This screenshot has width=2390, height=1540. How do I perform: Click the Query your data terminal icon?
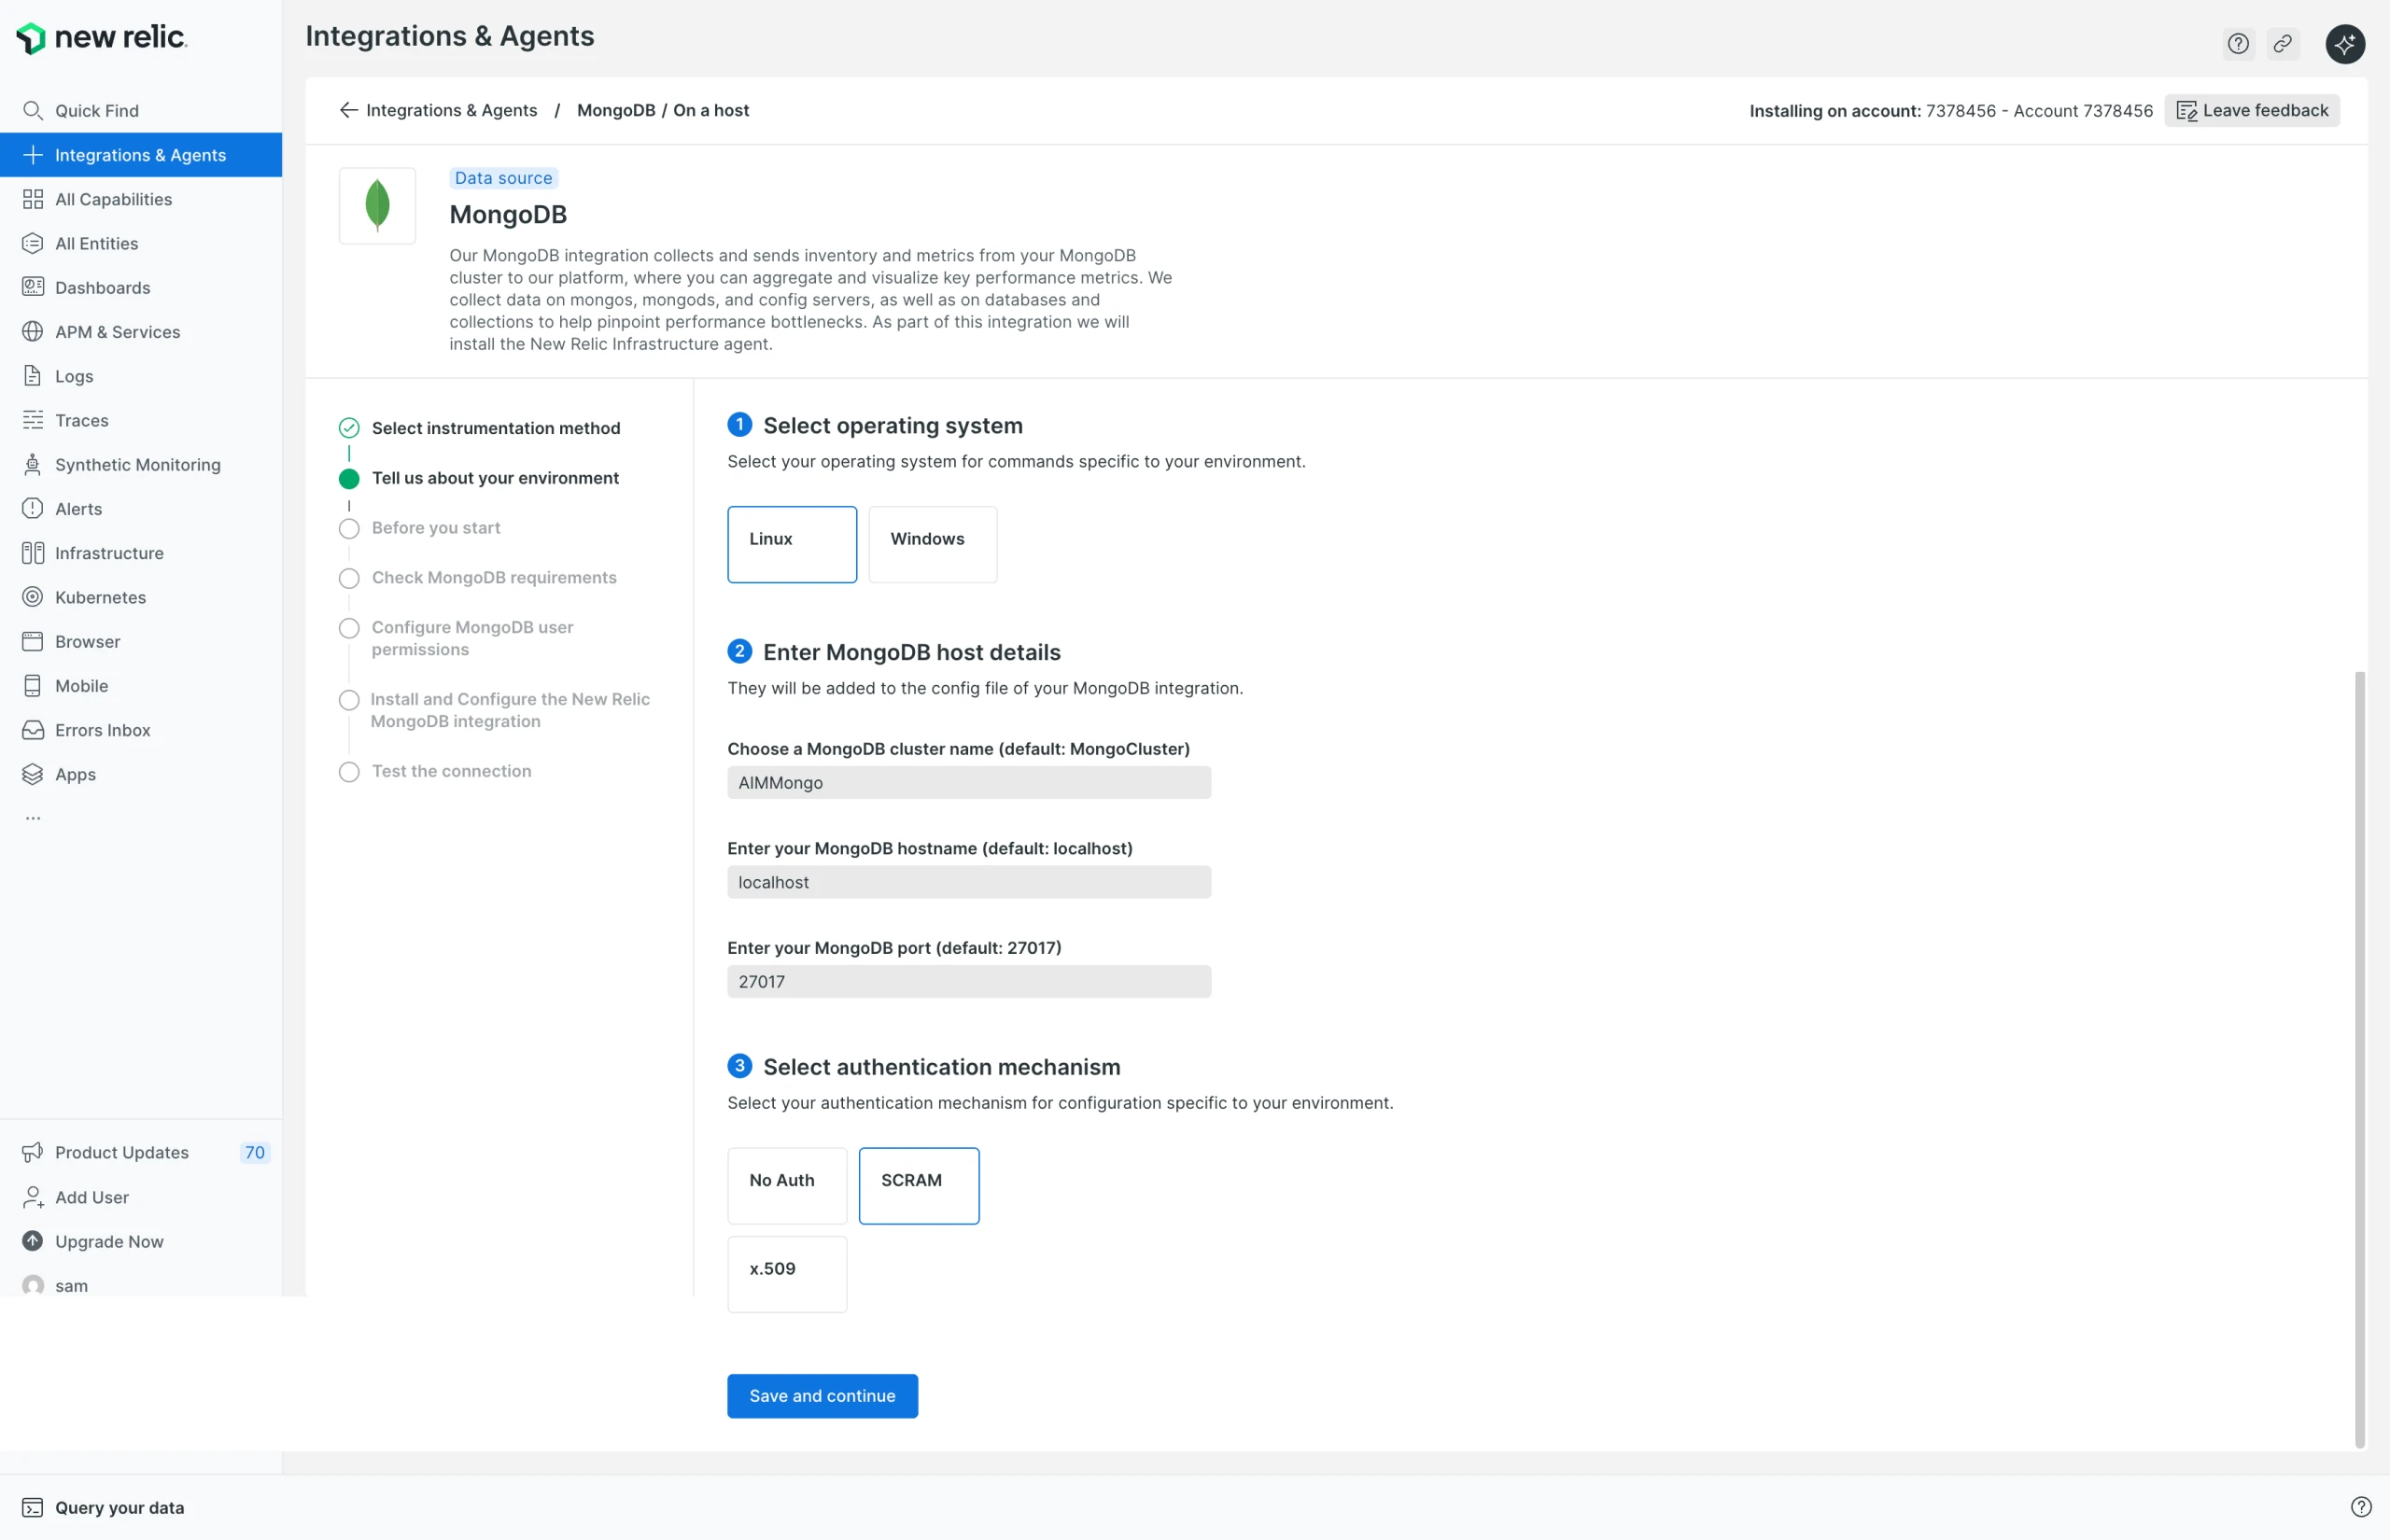(33, 1507)
